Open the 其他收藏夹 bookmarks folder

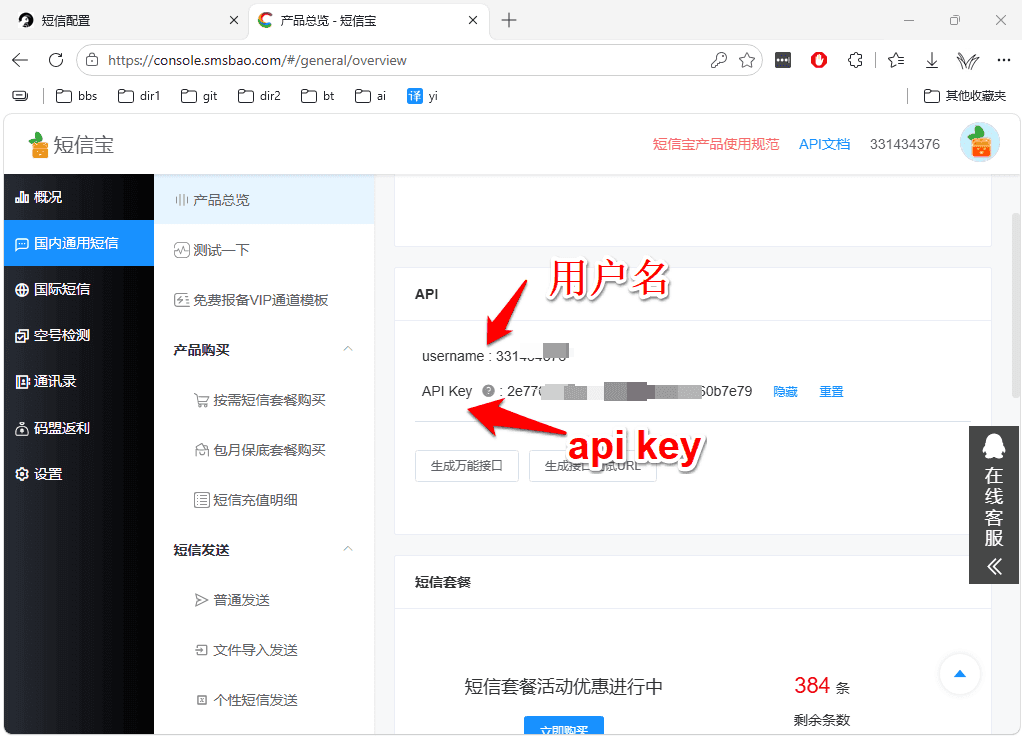(x=965, y=96)
